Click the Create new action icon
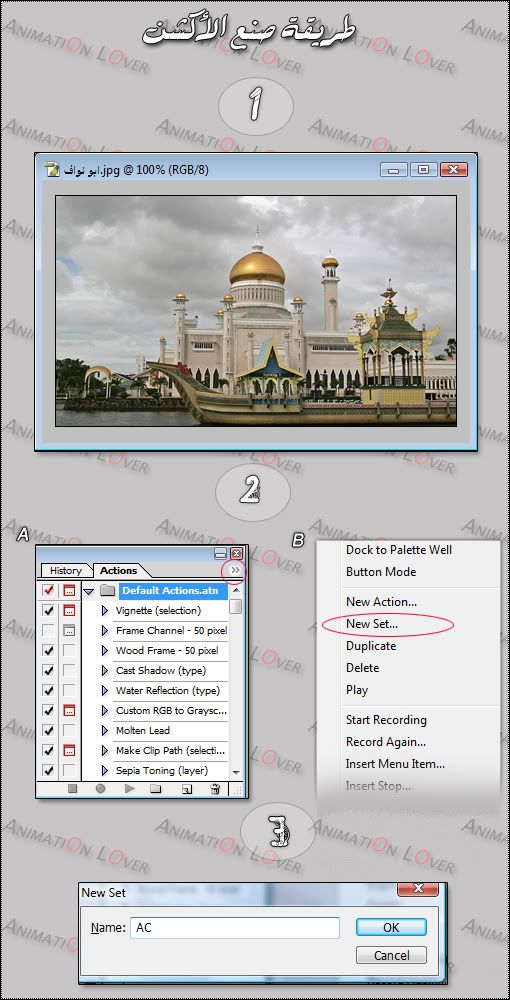 point(186,789)
